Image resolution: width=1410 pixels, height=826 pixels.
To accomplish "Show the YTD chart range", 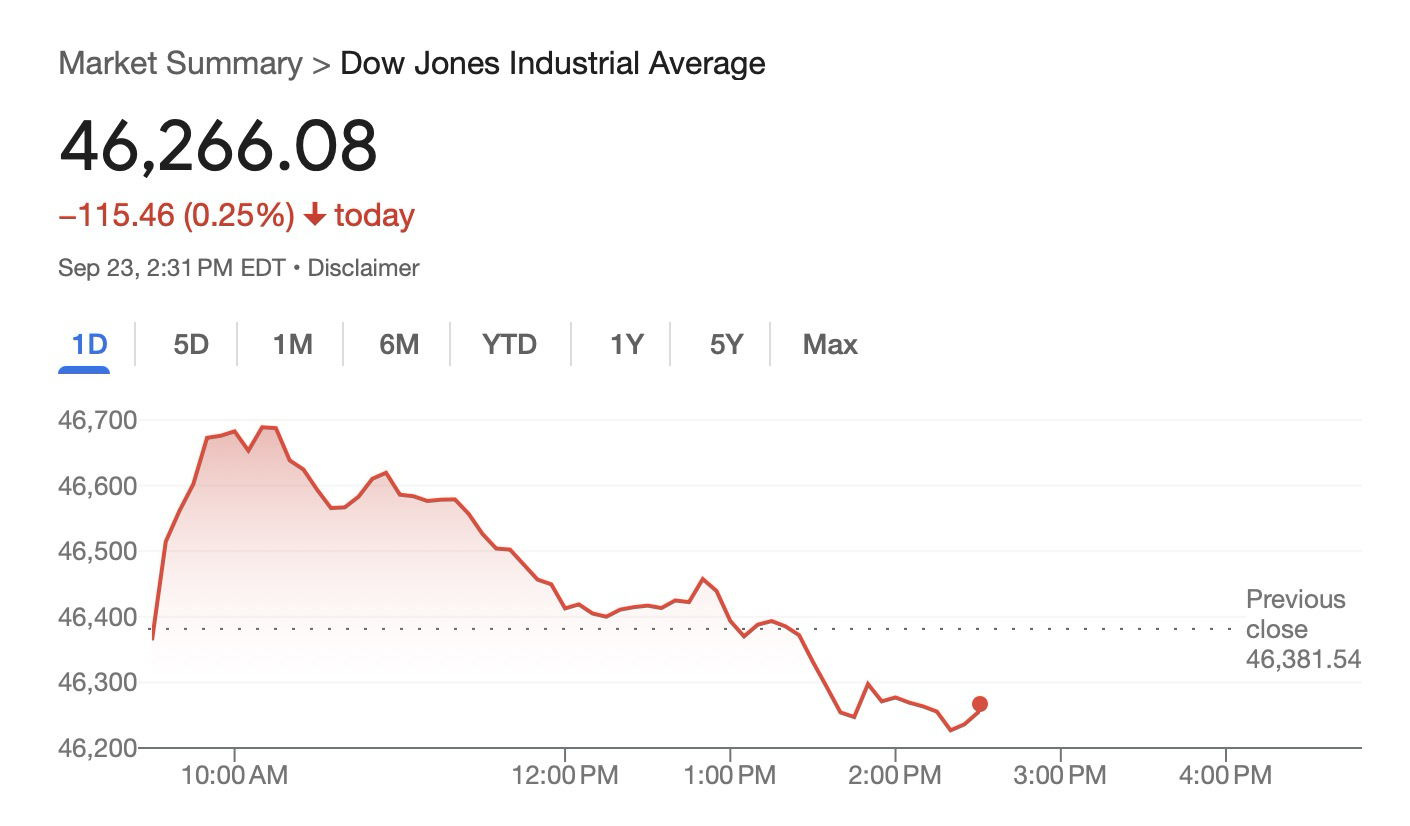I will pyautogui.click(x=509, y=345).
